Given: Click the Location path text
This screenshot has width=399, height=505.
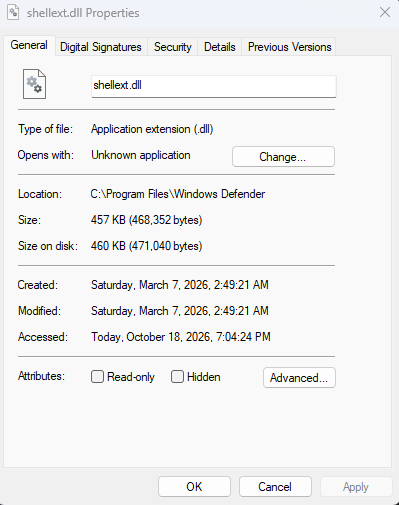Looking at the screenshot, I should [178, 194].
